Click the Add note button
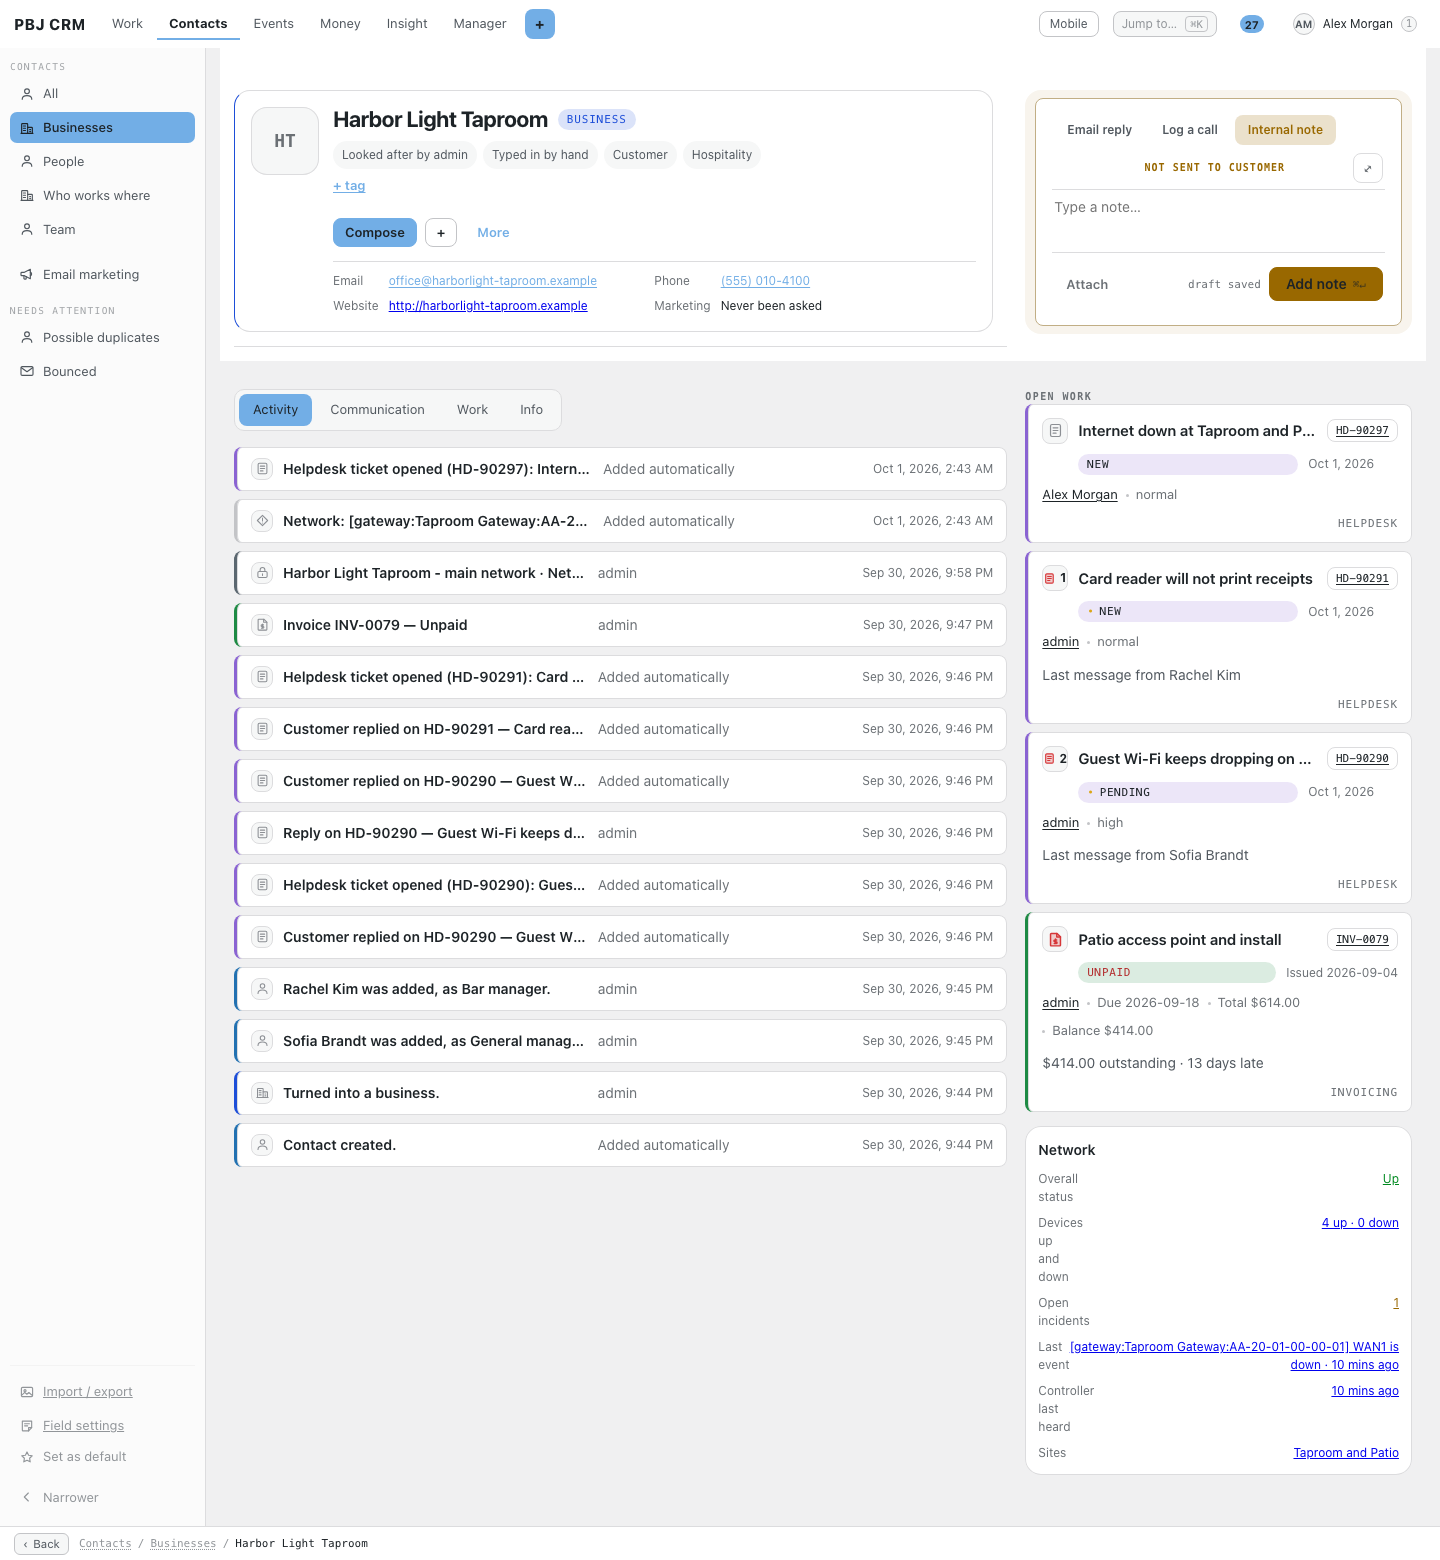The image size is (1440, 1560). coord(1326,284)
